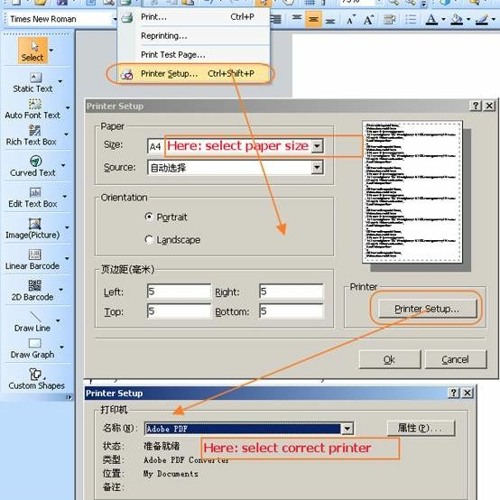Expand Rich Text Box options arrow
Viewport: 500px width, 500px height.
click(66, 134)
